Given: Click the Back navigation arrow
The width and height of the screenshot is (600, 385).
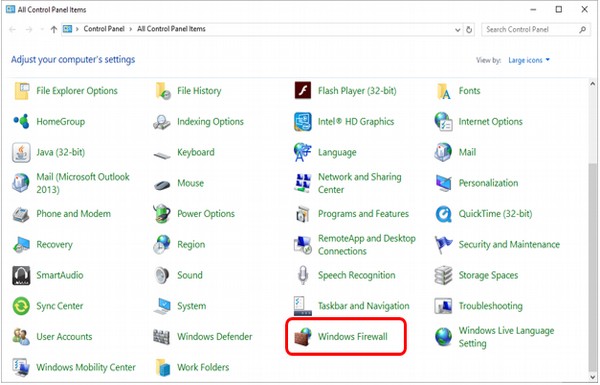Looking at the screenshot, I should click(x=12, y=29).
